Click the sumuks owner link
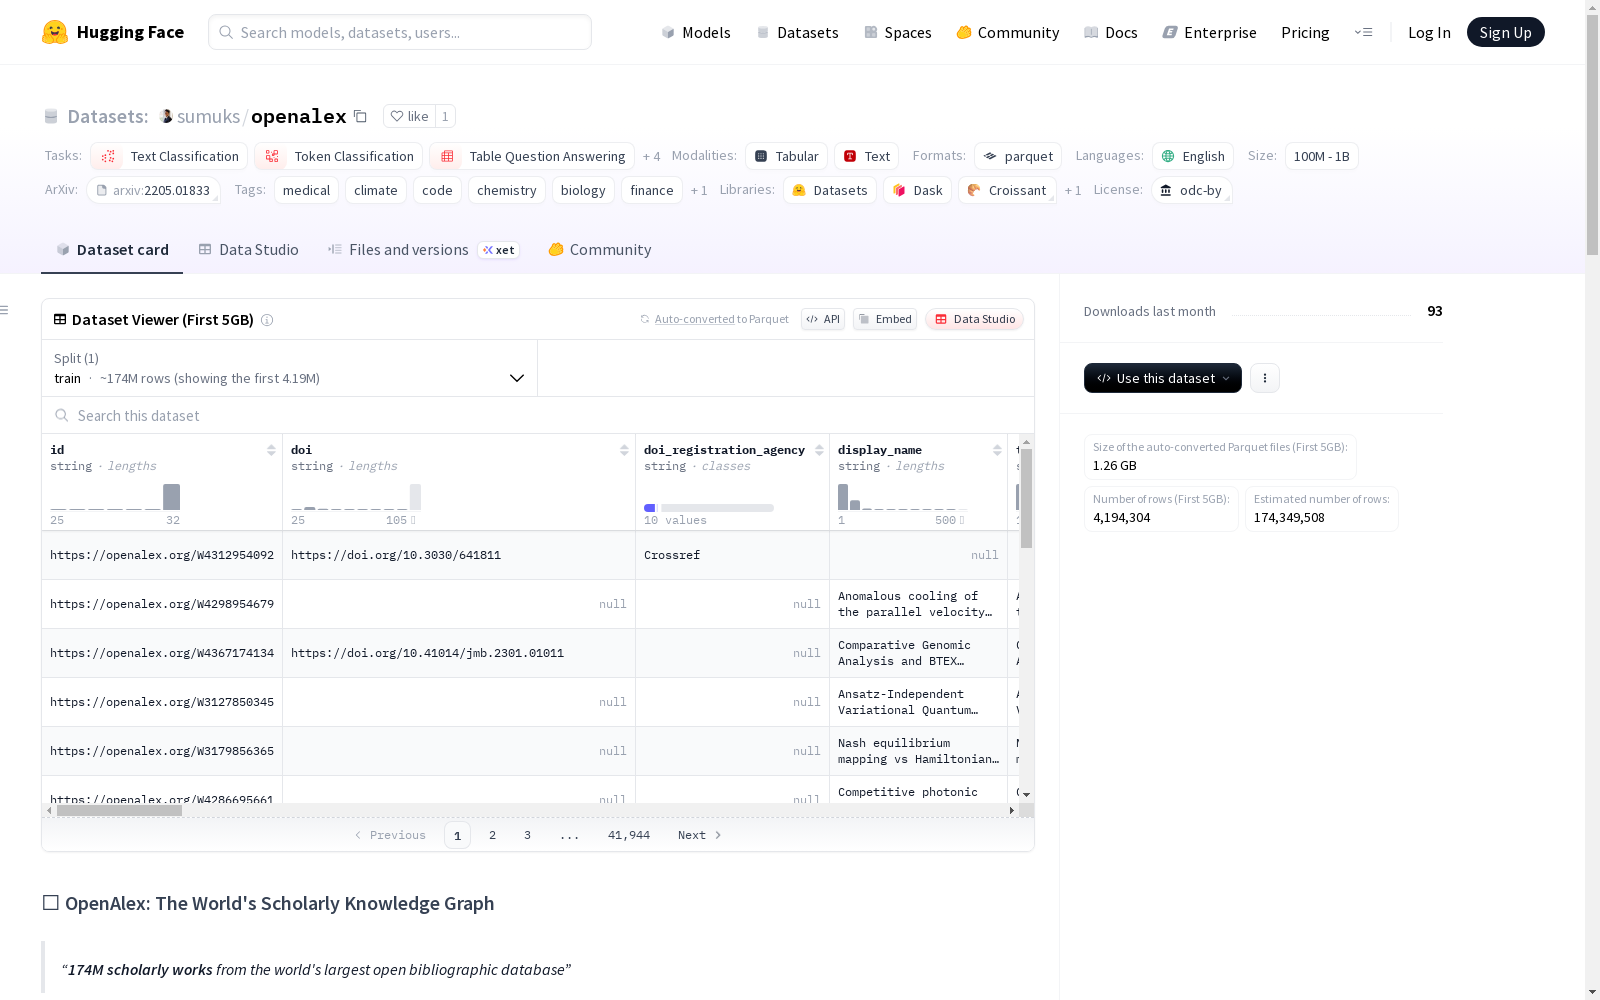Screen dimensions: 1600x1000 point(208,116)
